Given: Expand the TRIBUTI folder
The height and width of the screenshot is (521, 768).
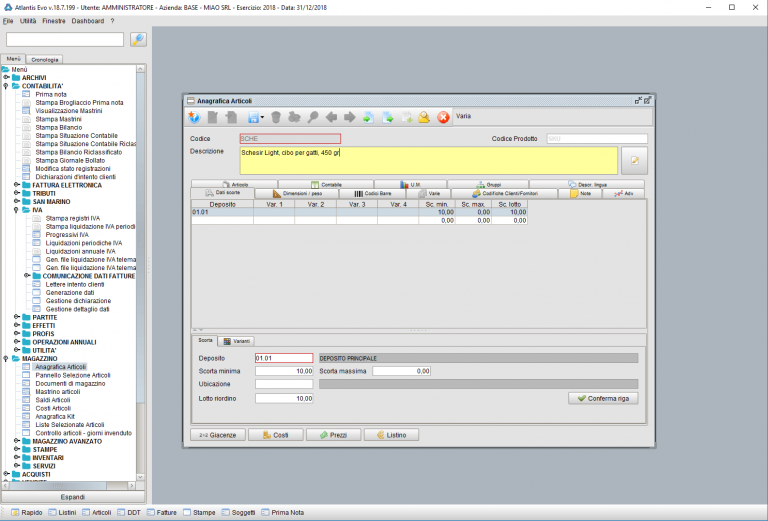Looking at the screenshot, I should click(x=17, y=193).
